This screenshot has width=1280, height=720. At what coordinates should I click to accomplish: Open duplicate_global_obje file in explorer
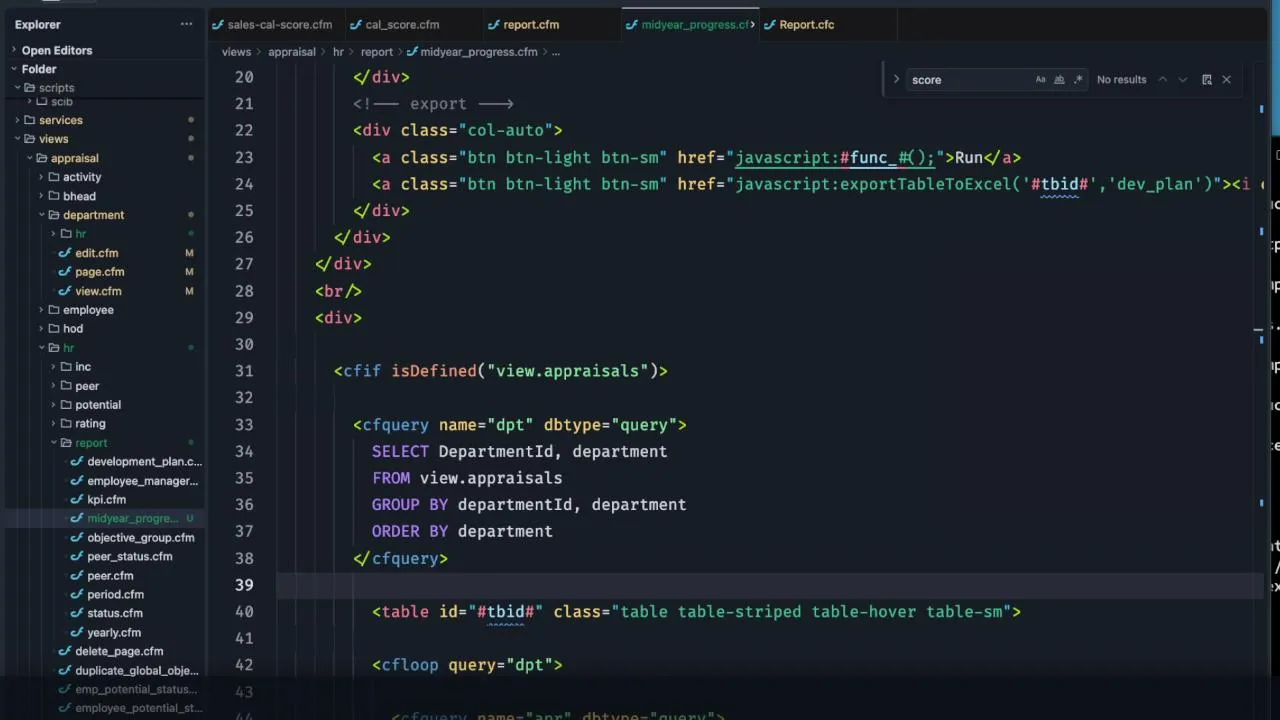pos(136,671)
